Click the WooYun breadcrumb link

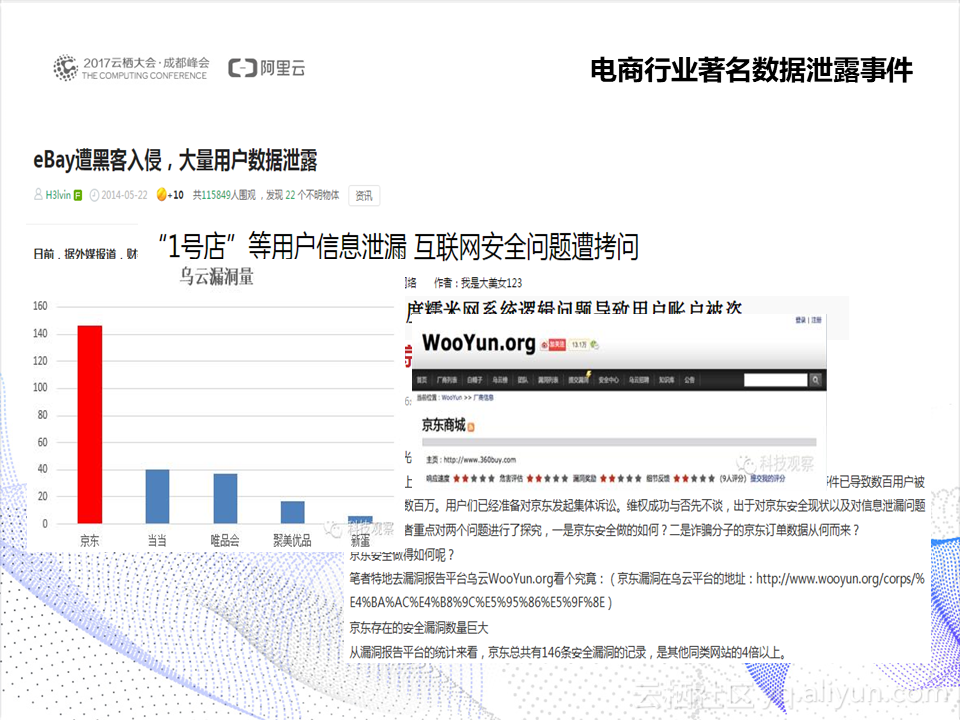[x=452, y=398]
